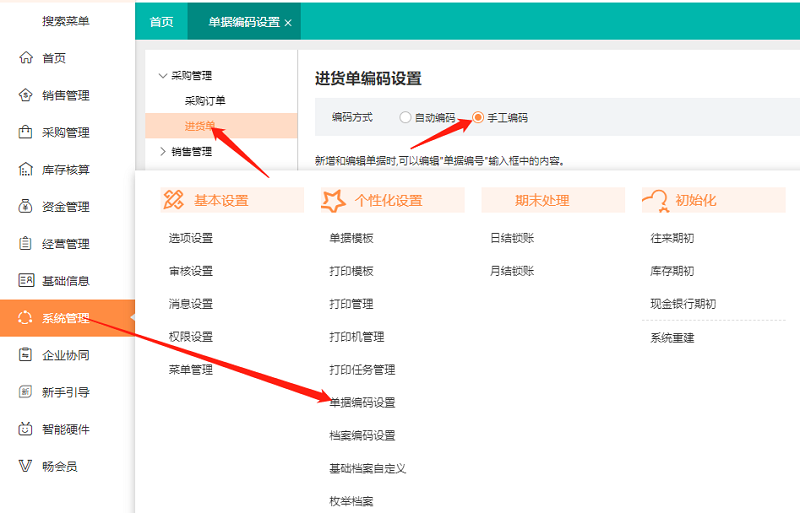Open 现金银行期初 link
This screenshot has height=513, width=800.
[x=683, y=304]
